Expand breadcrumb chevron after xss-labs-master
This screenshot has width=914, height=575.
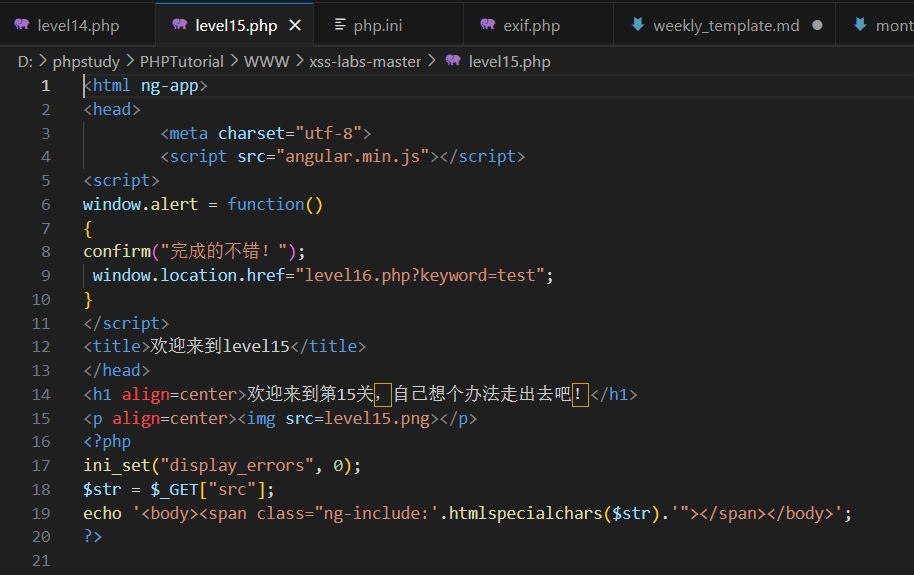tap(432, 61)
